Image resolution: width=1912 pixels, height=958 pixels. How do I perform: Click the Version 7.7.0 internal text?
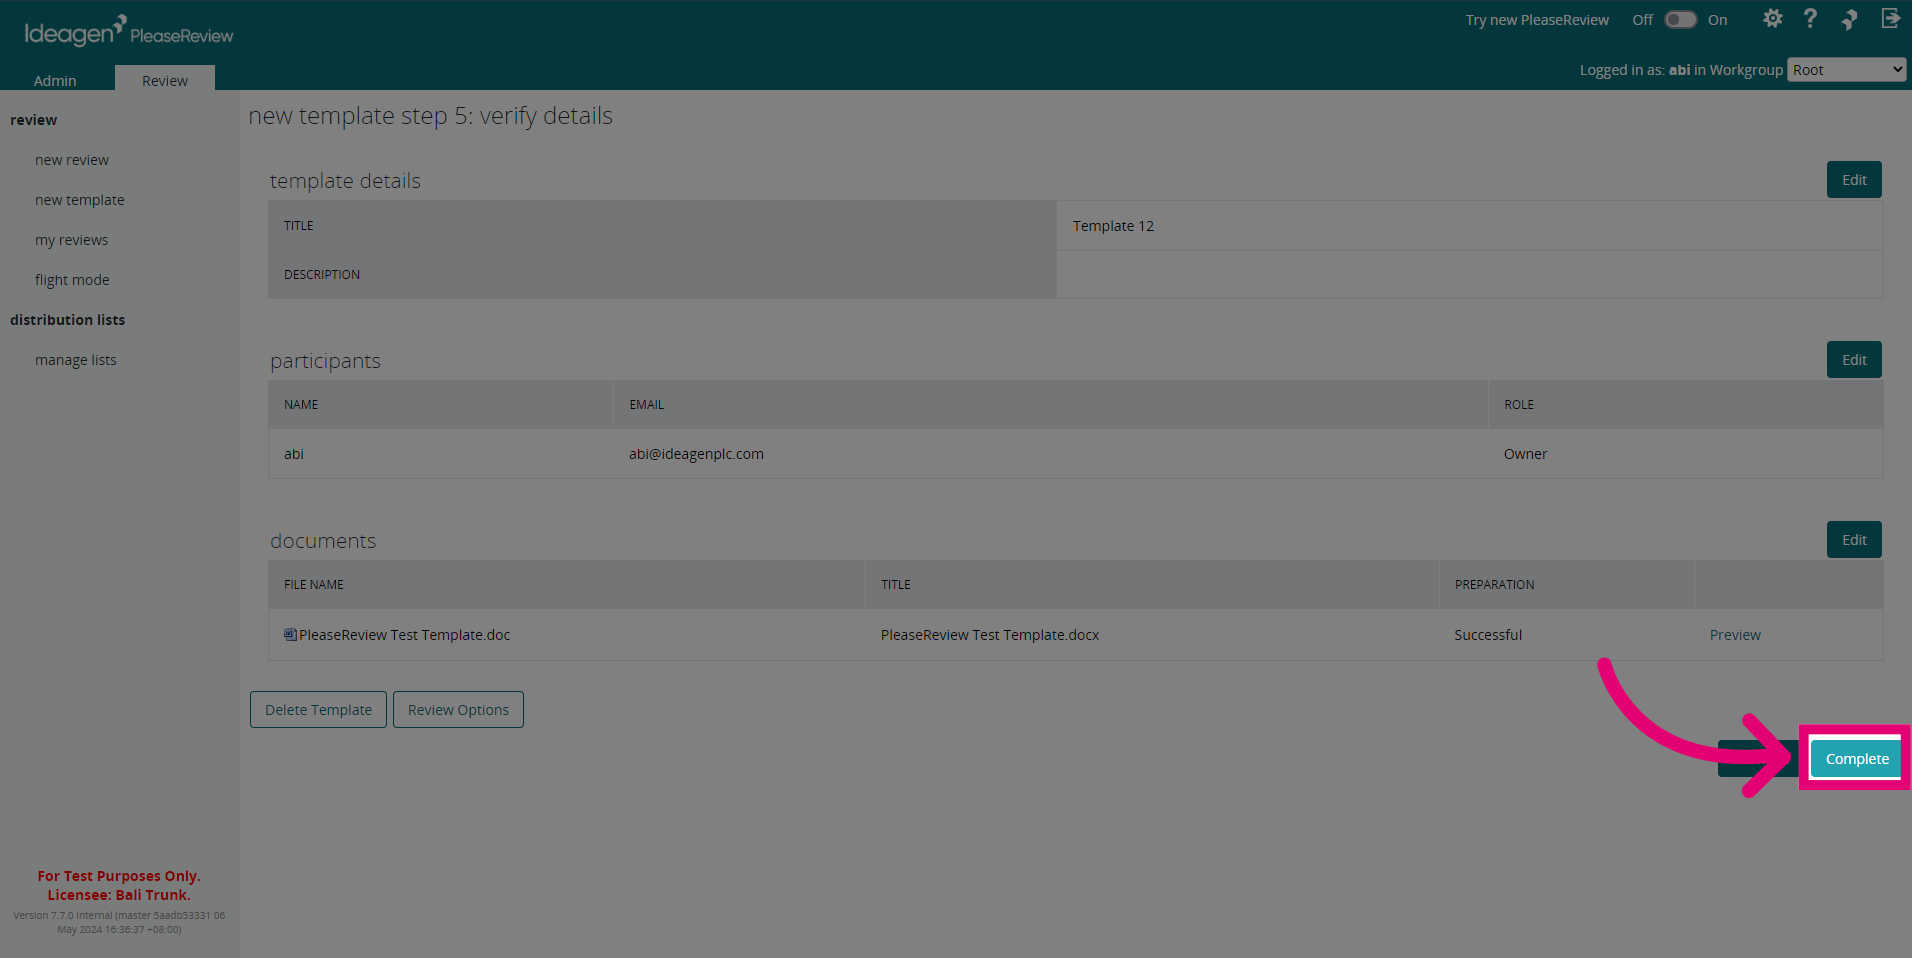pyautogui.click(x=119, y=922)
